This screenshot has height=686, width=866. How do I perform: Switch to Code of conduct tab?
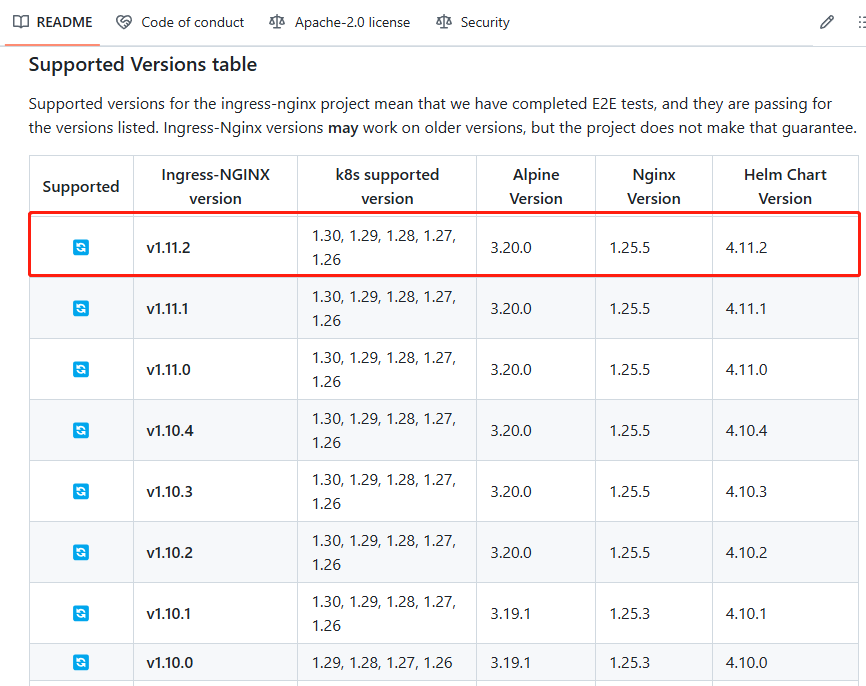[180, 22]
